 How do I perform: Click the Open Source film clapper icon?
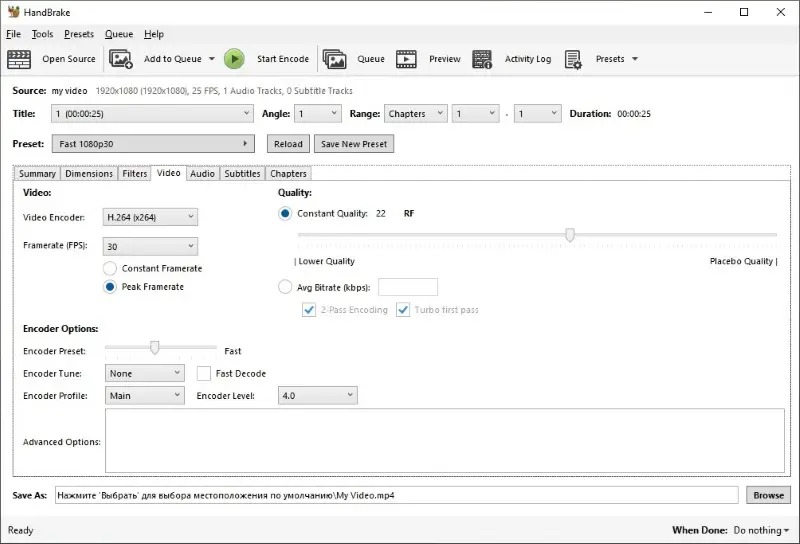click(19, 59)
